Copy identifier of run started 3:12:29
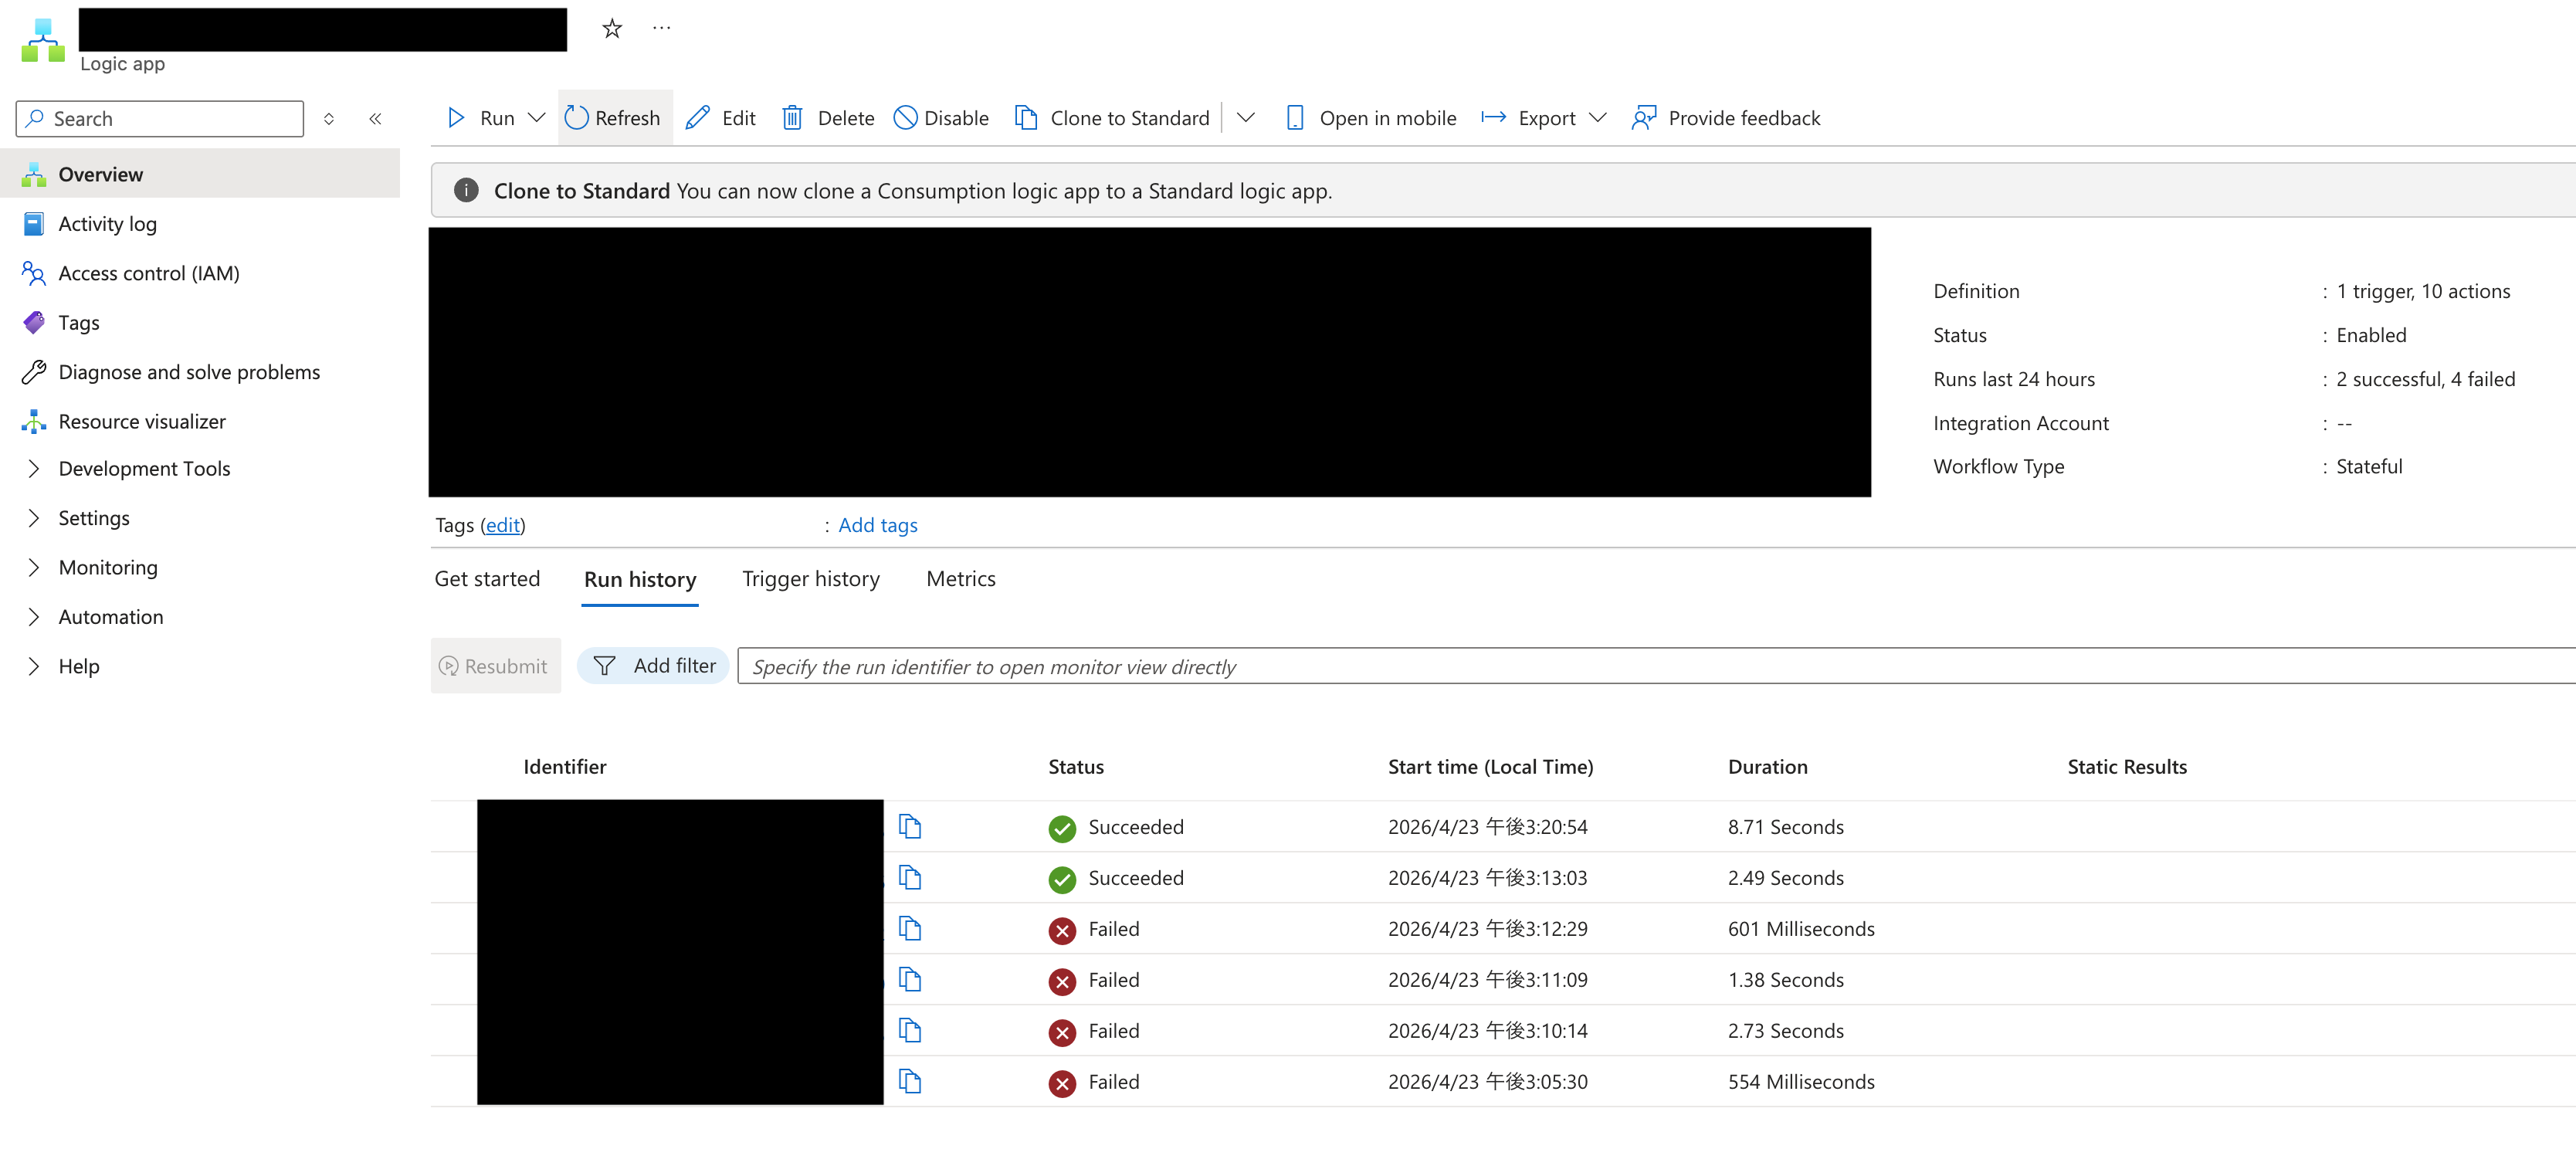 [910, 929]
